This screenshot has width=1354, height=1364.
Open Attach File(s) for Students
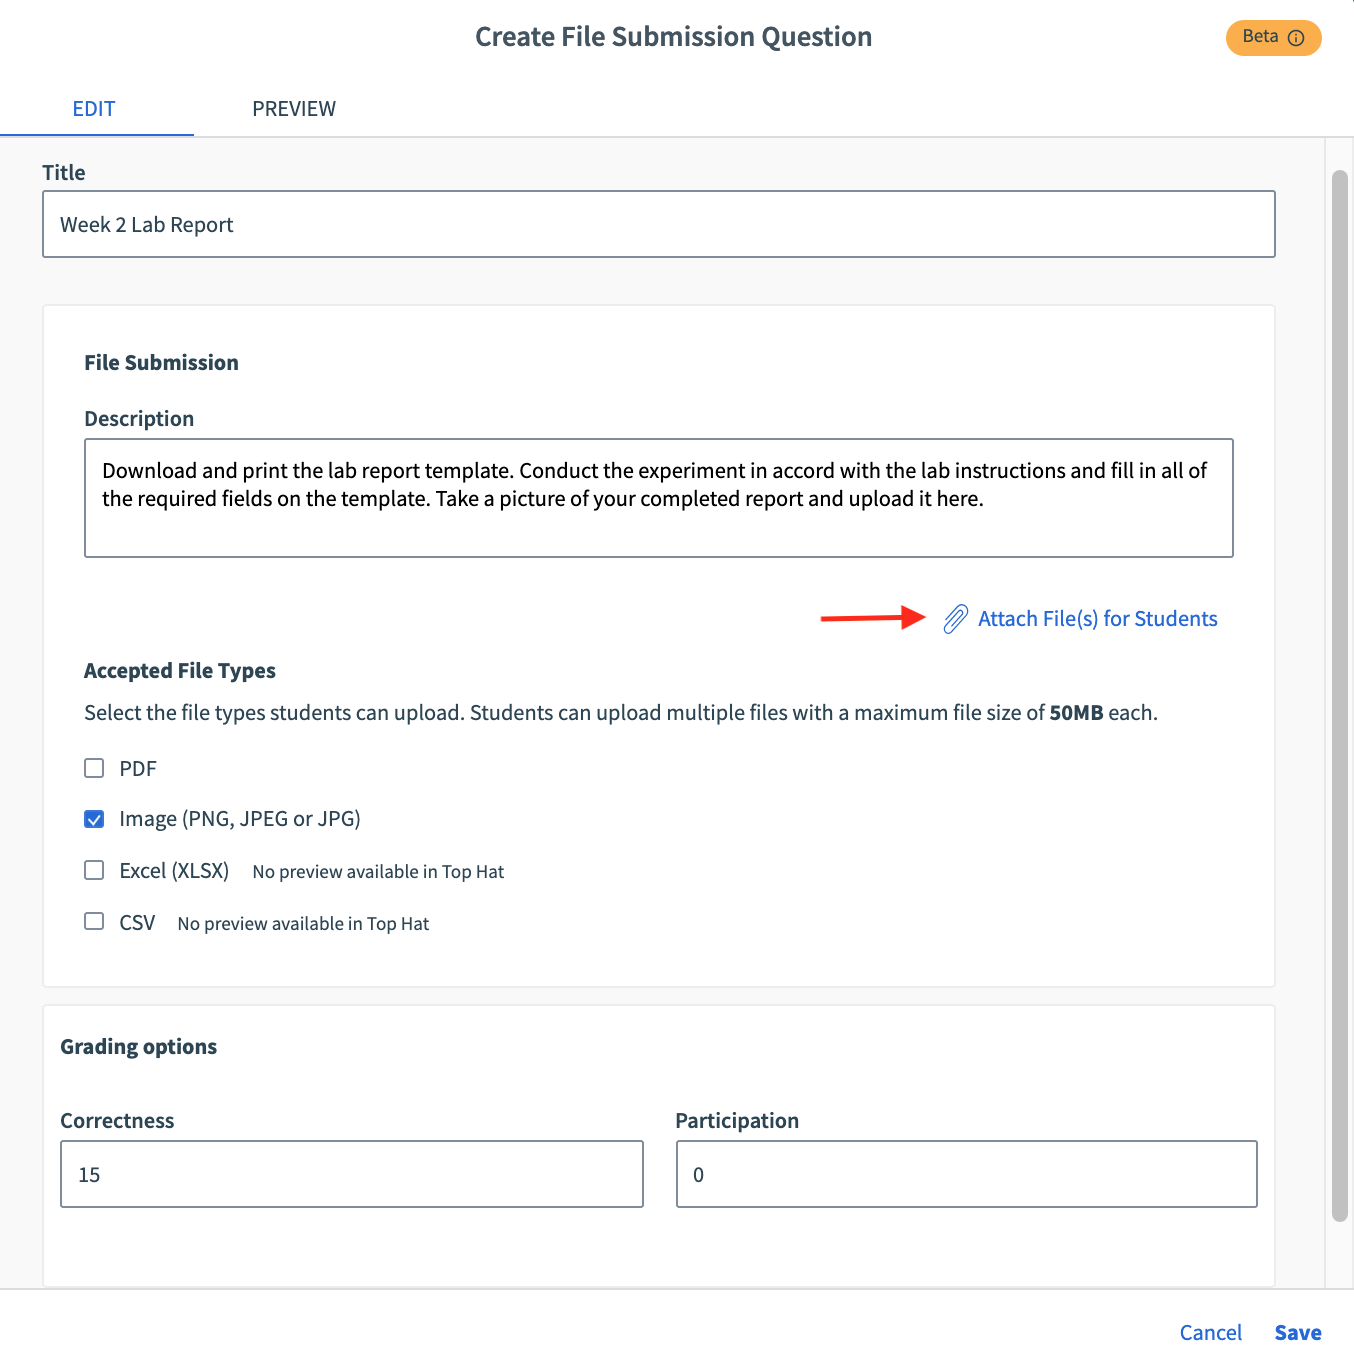(x=1097, y=618)
